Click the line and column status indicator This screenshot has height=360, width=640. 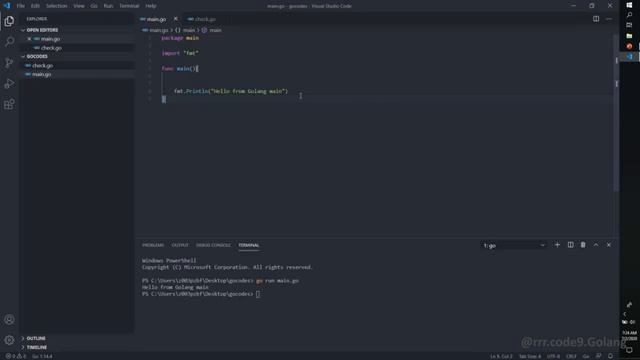[x=501, y=356]
